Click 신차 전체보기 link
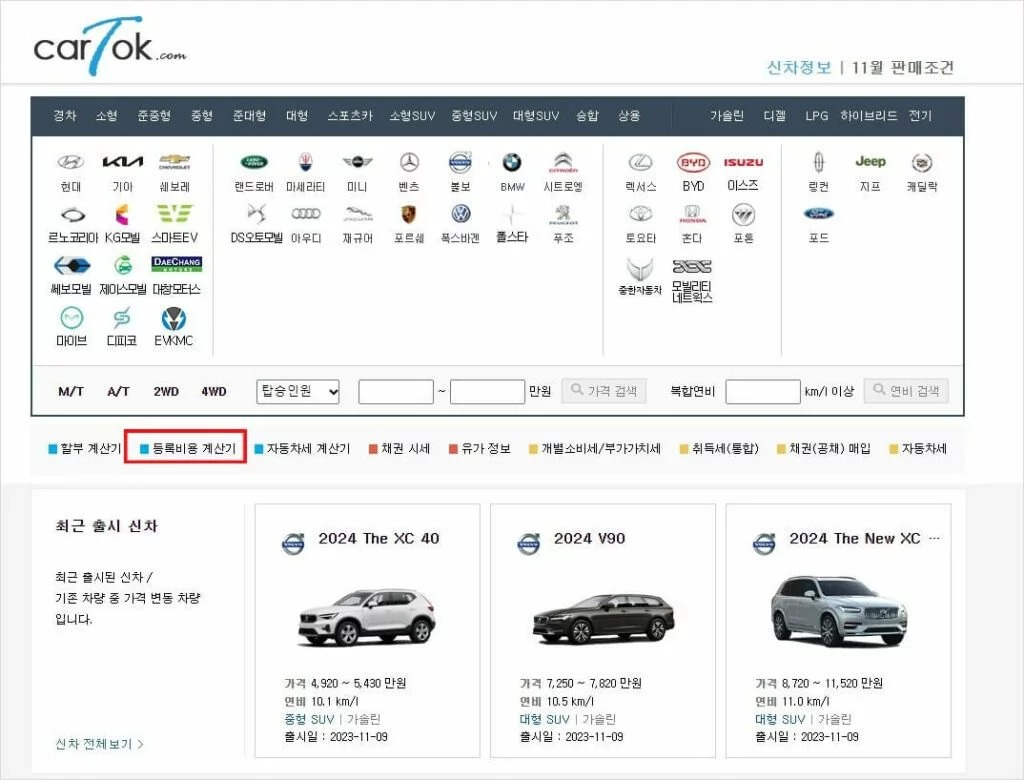The image size is (1024, 780). (x=99, y=744)
